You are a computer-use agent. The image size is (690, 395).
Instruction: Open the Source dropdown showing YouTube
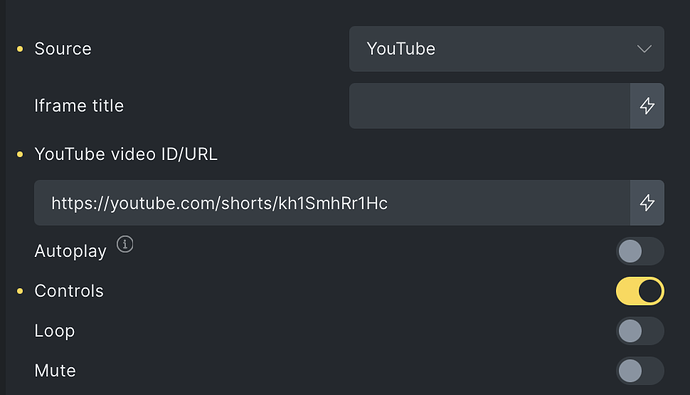506,49
